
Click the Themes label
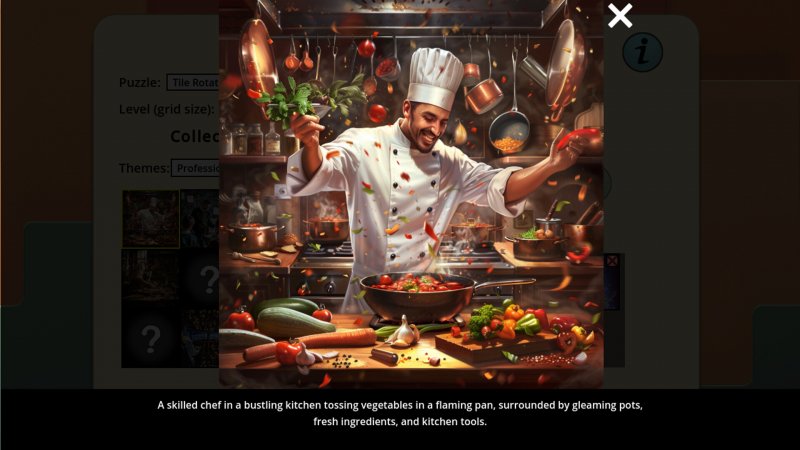pyautogui.click(x=143, y=168)
